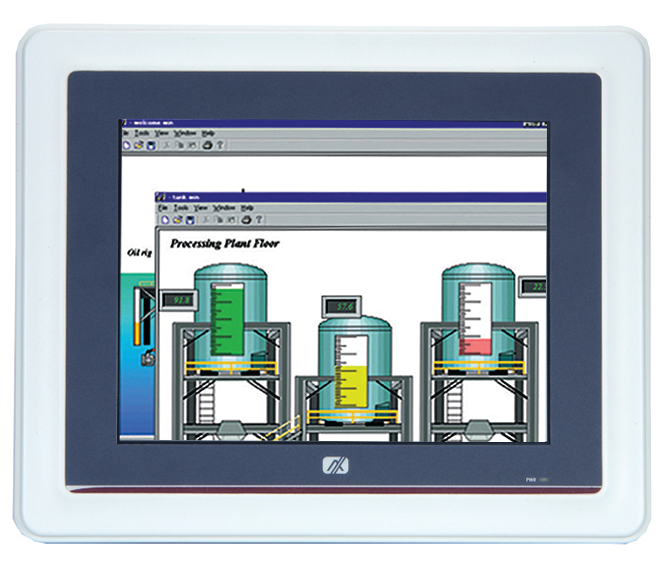Click the New file icon in welcome window toolbar
The height and width of the screenshot is (574, 672).
125,145
